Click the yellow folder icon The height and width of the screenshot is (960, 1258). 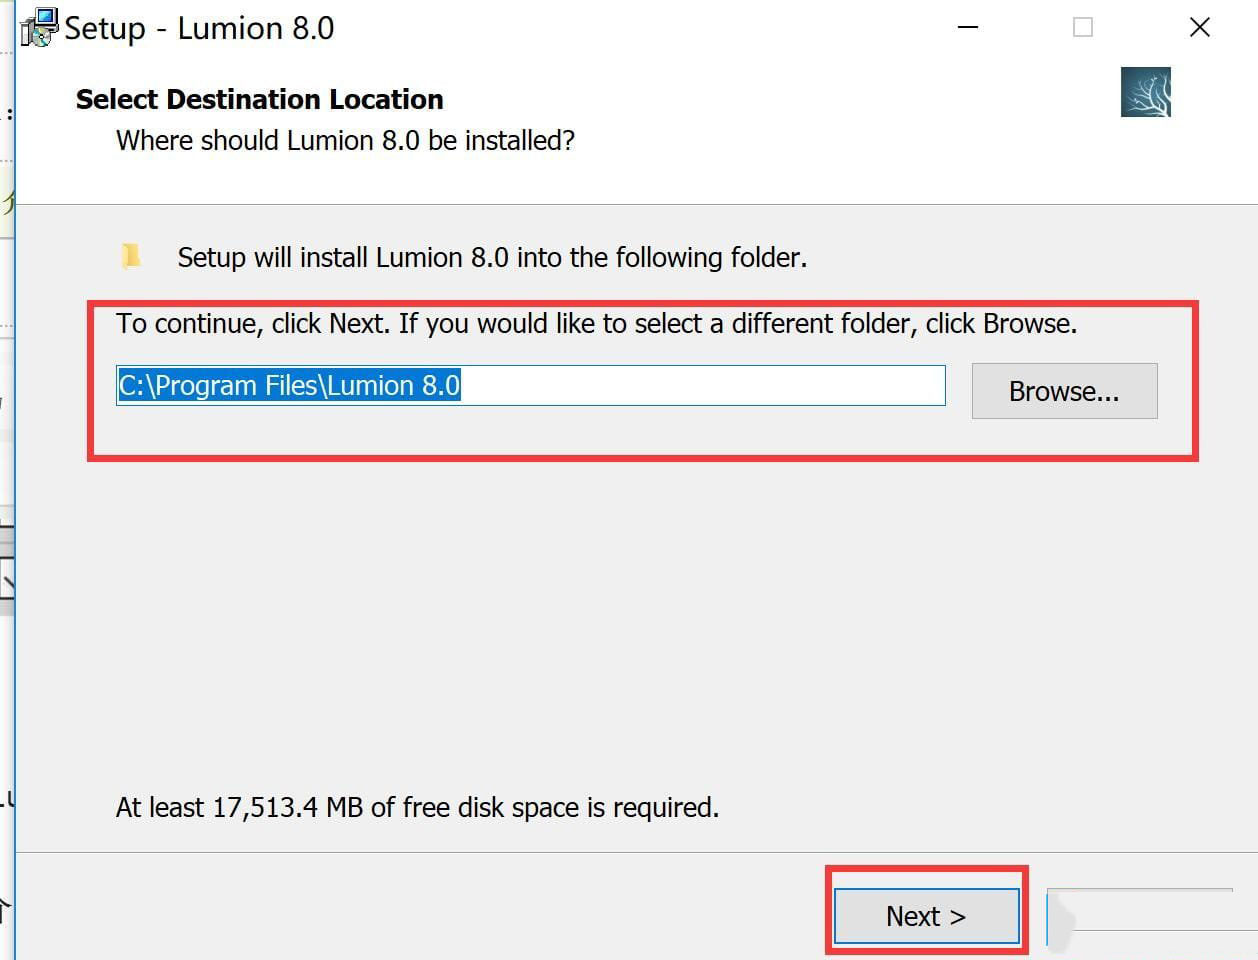point(131,256)
